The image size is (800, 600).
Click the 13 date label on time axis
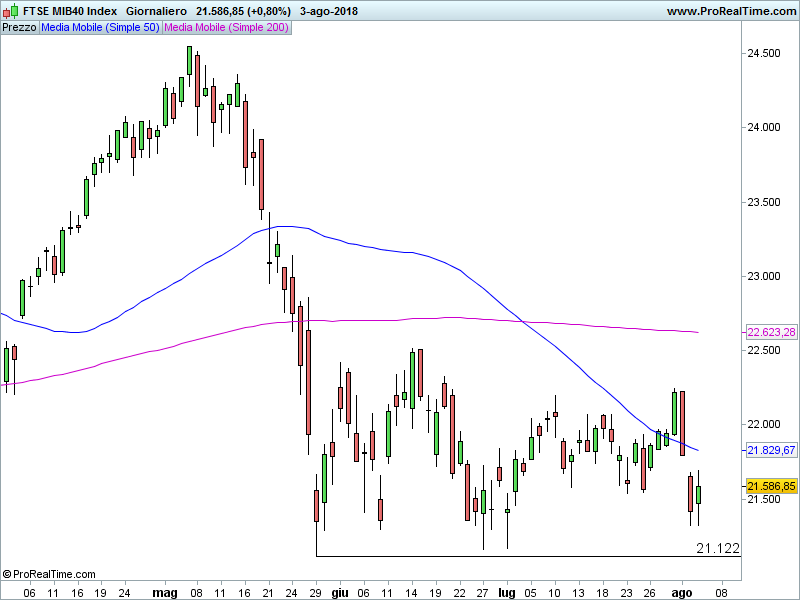tap(578, 593)
